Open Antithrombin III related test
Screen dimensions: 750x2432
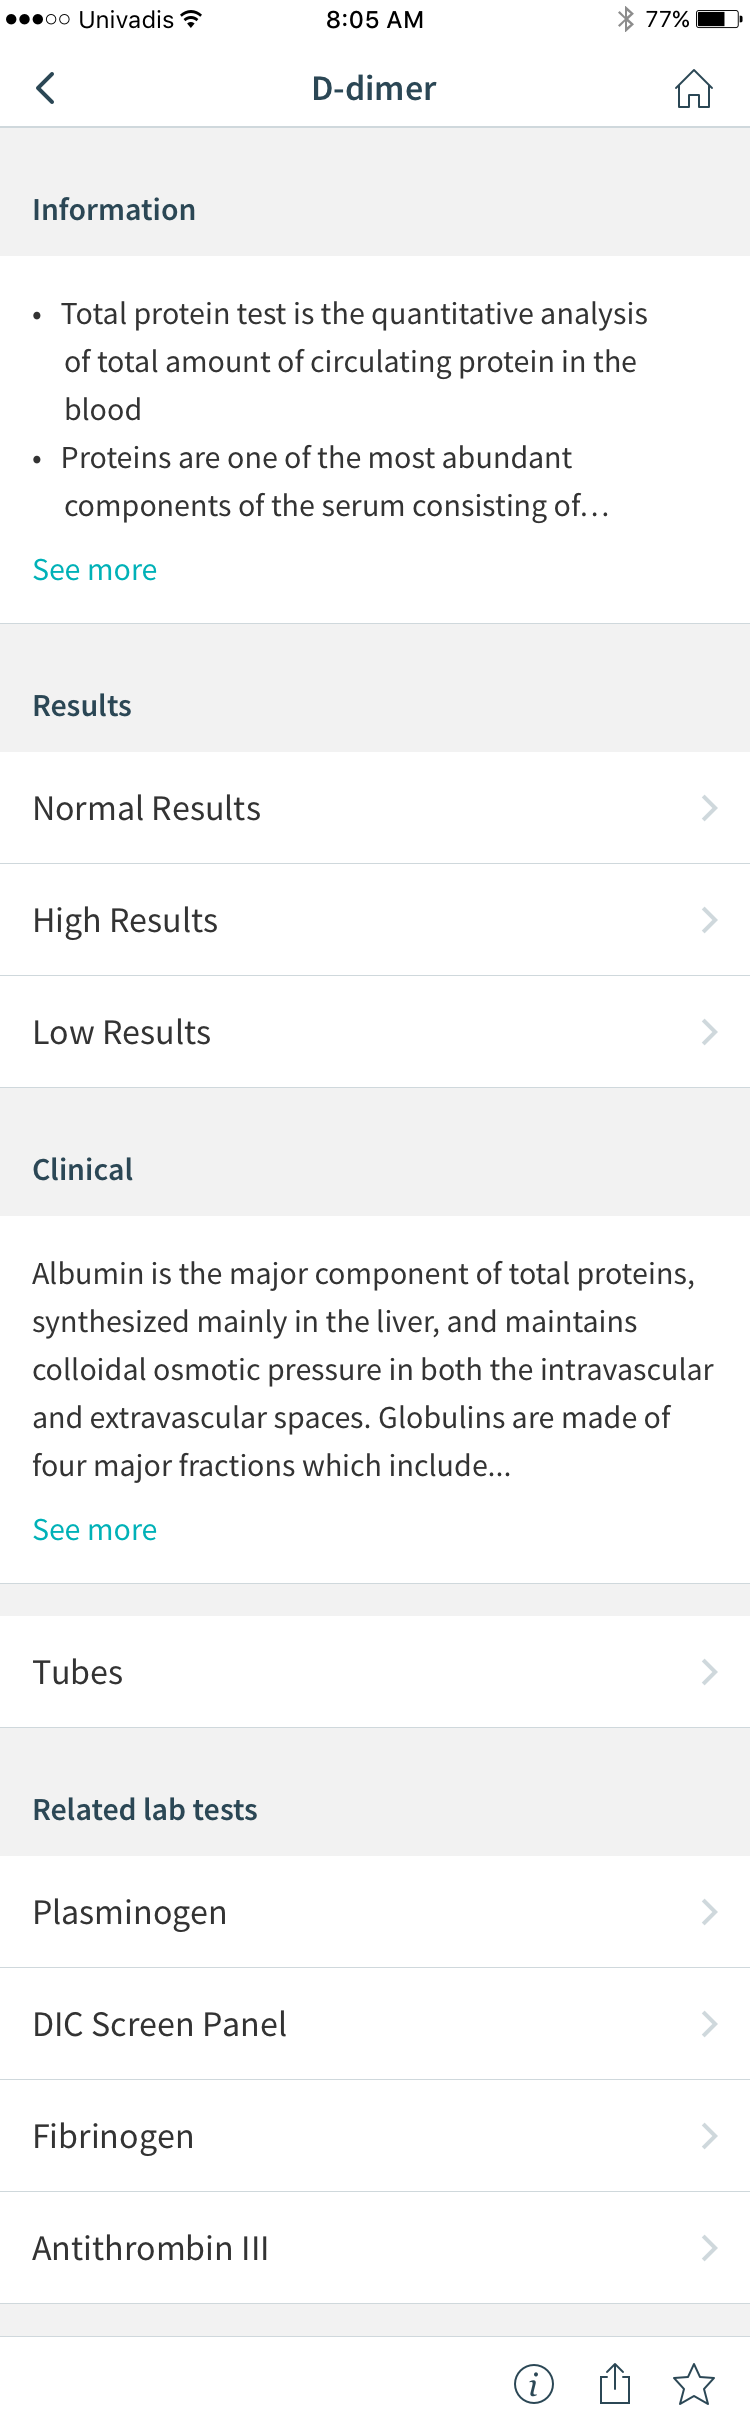375,2248
